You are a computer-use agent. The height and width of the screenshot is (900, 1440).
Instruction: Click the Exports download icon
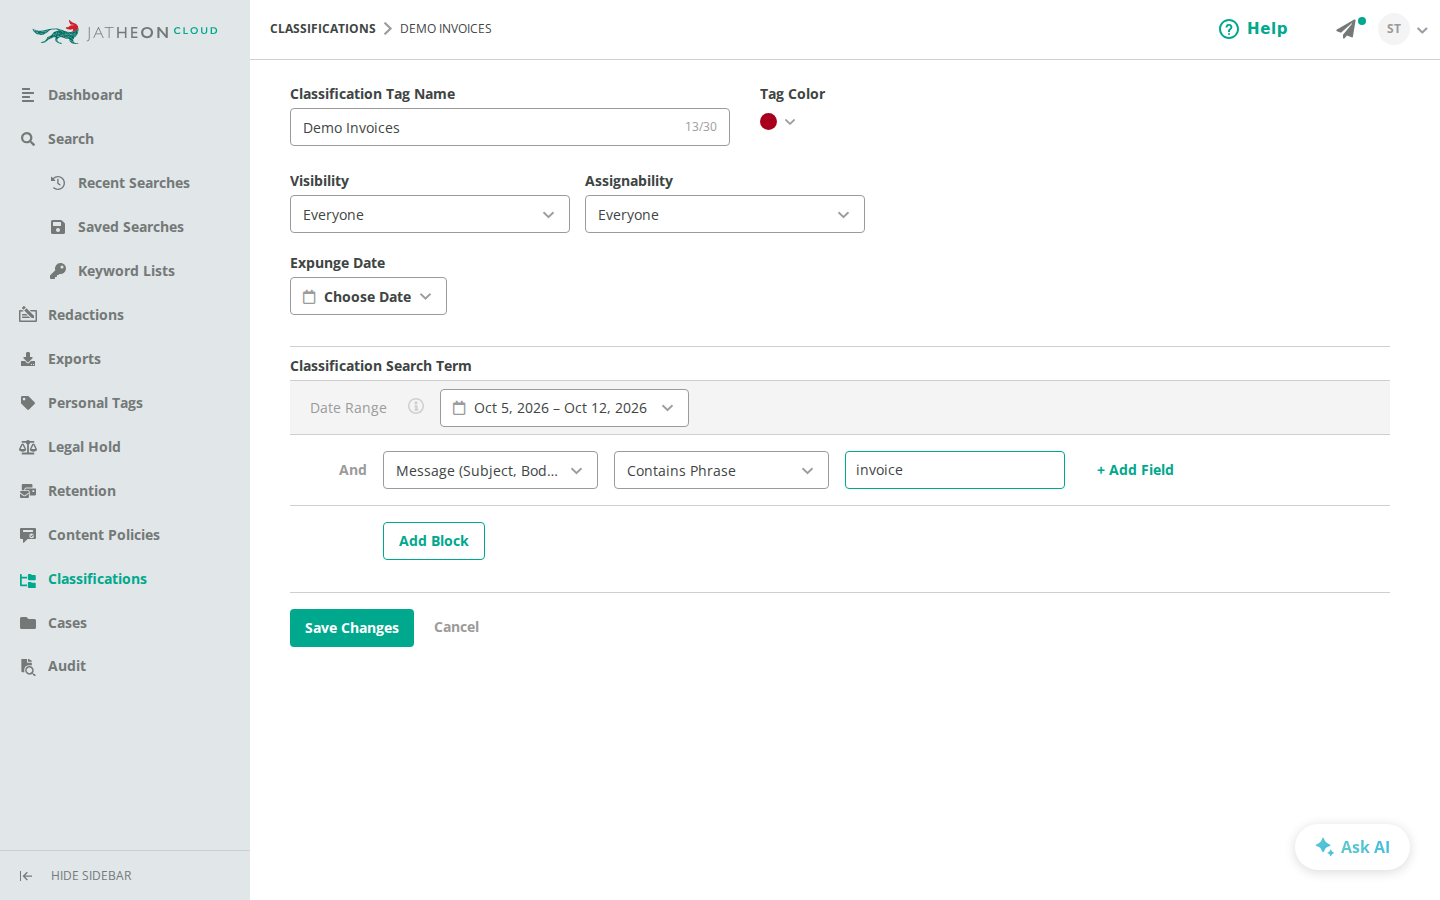click(28, 359)
